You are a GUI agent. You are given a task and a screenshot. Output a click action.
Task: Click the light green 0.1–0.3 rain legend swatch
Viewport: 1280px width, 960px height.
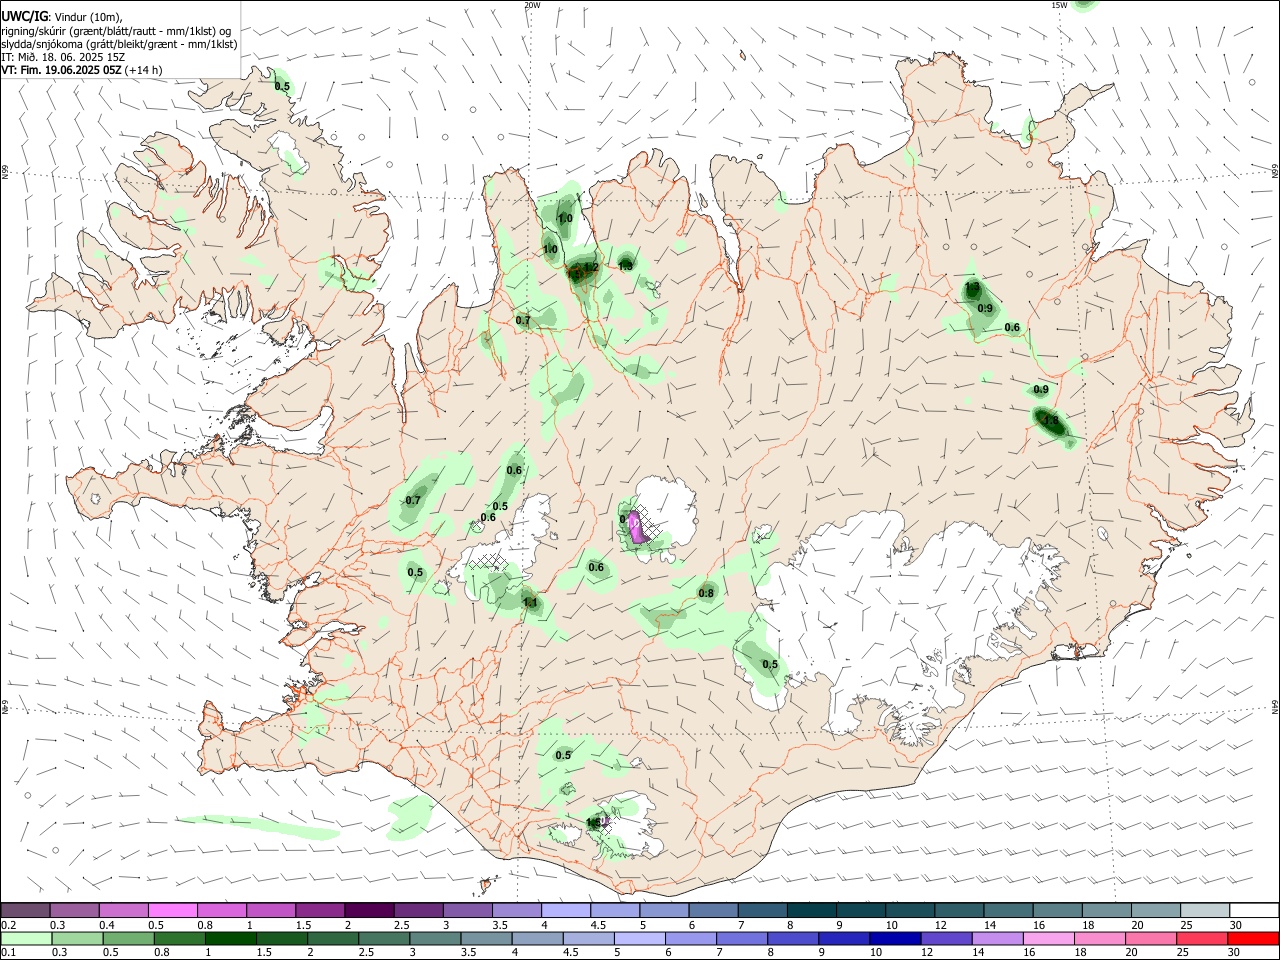click(25, 939)
